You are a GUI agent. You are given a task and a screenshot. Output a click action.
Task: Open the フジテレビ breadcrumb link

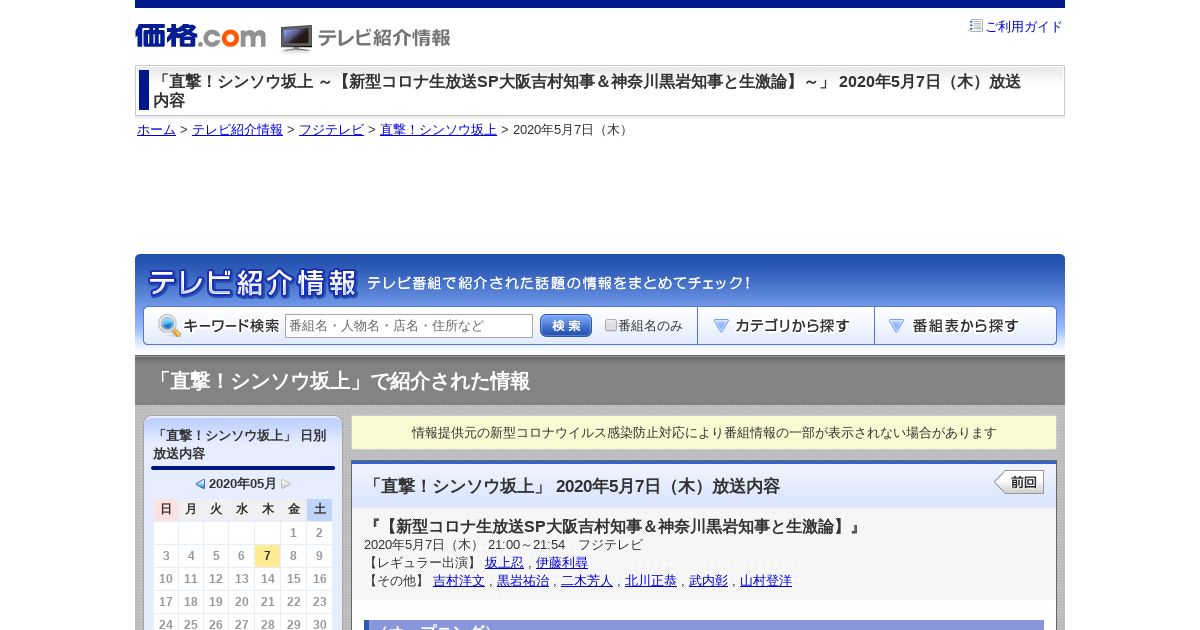pos(331,130)
